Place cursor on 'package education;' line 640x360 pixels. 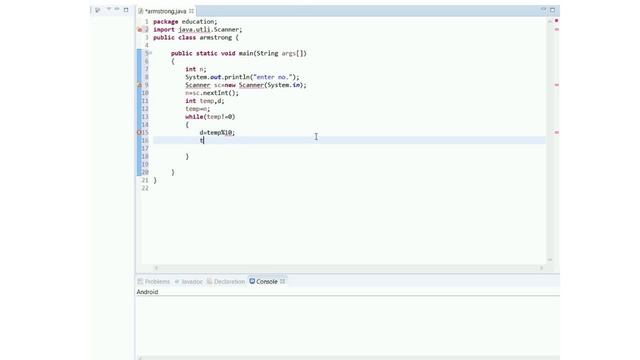[x=185, y=22]
